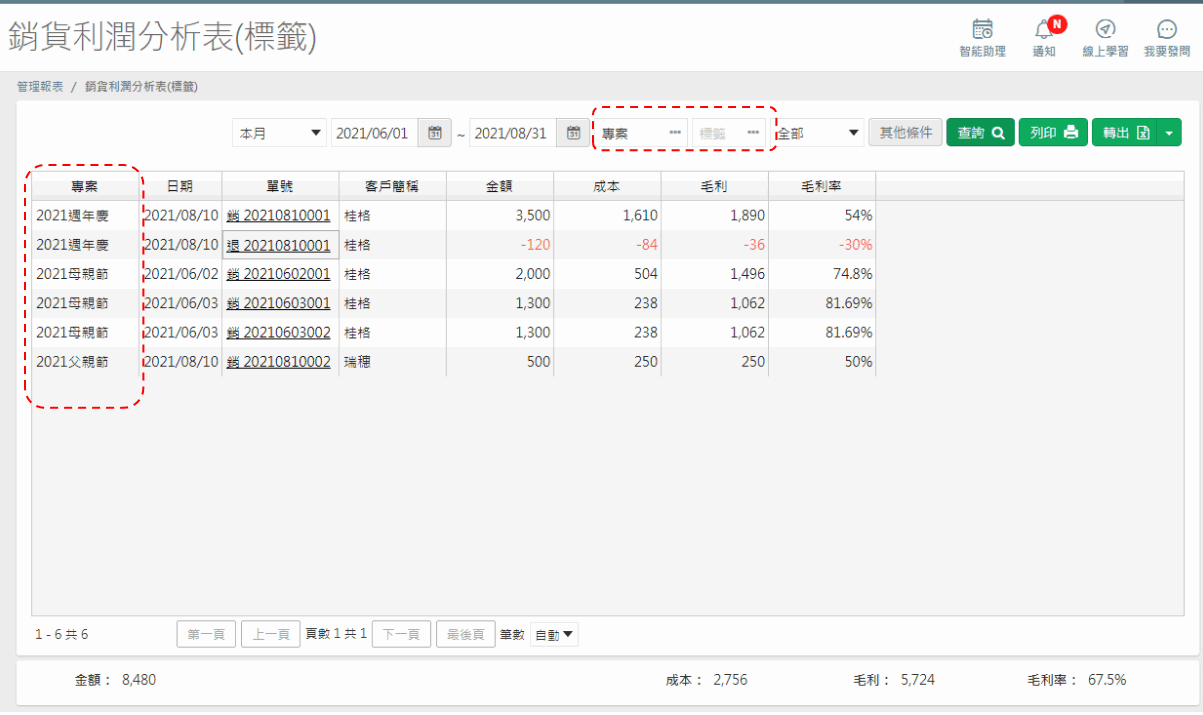The image size is (1203, 715).
Task: Click the 54% margin rate cell
Action: 822,215
